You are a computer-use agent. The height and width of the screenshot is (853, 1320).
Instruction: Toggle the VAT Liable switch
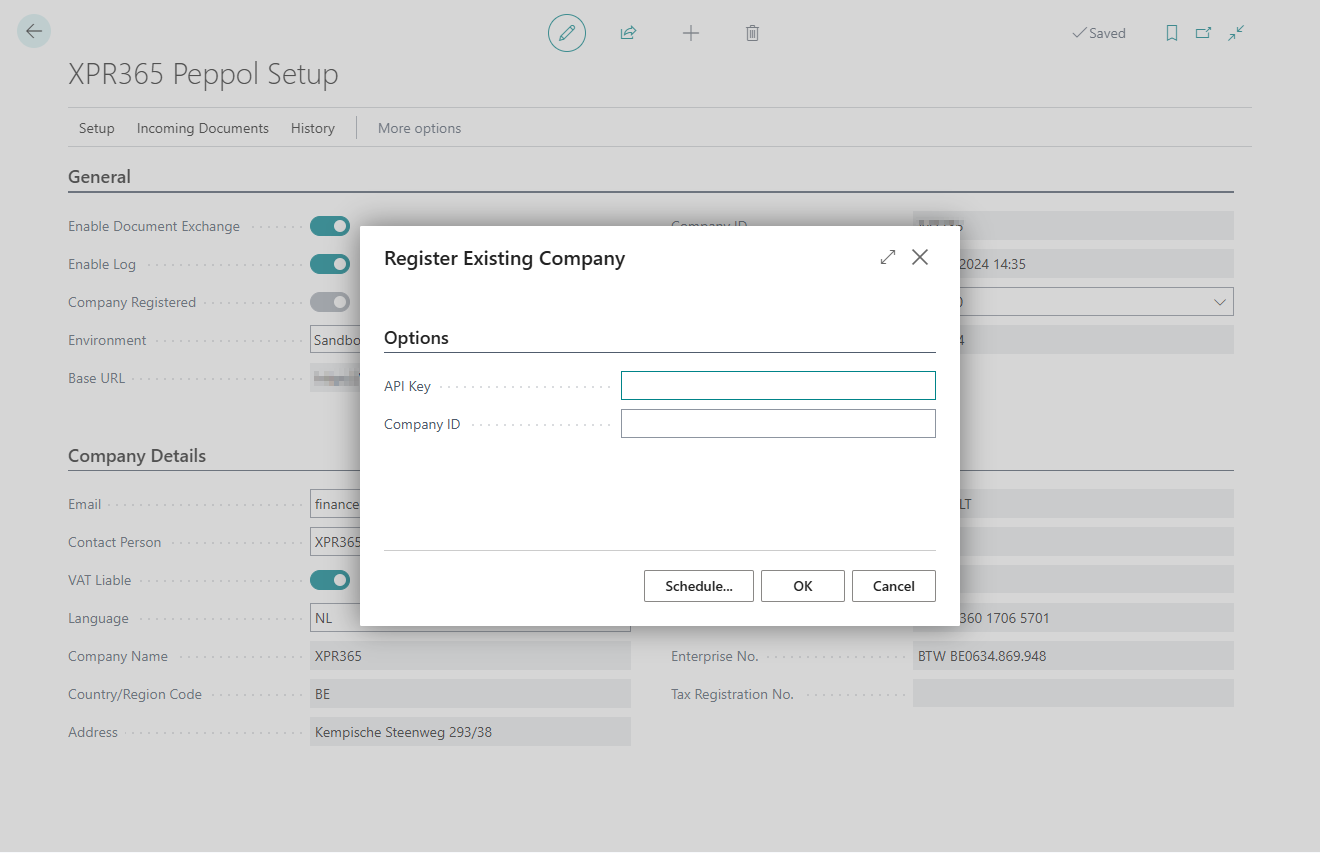coord(330,580)
